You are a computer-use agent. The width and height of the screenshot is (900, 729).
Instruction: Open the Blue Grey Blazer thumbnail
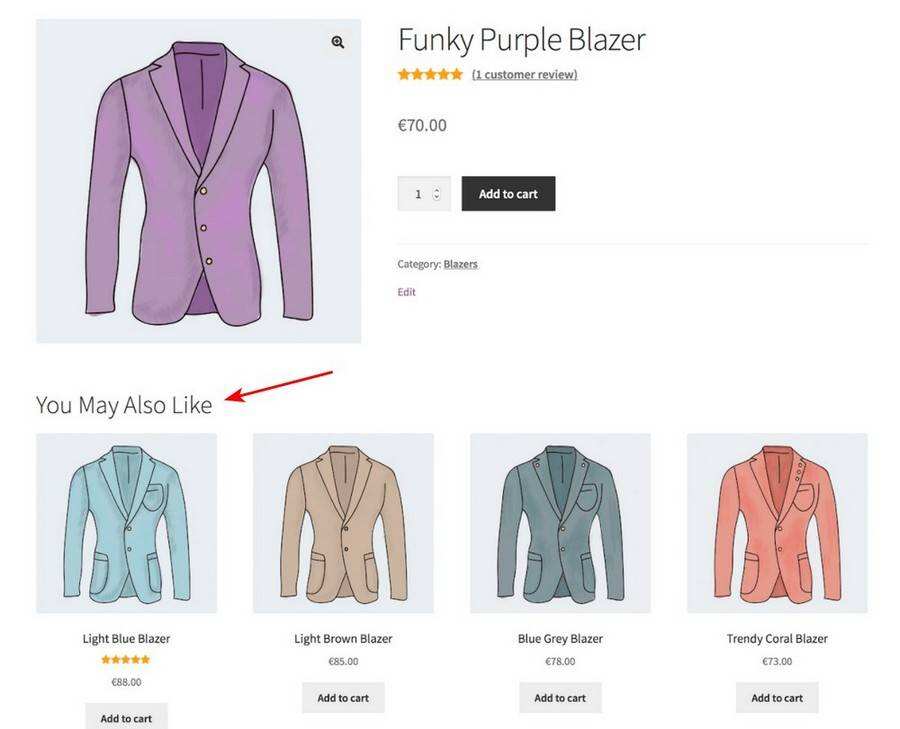[x=560, y=522]
